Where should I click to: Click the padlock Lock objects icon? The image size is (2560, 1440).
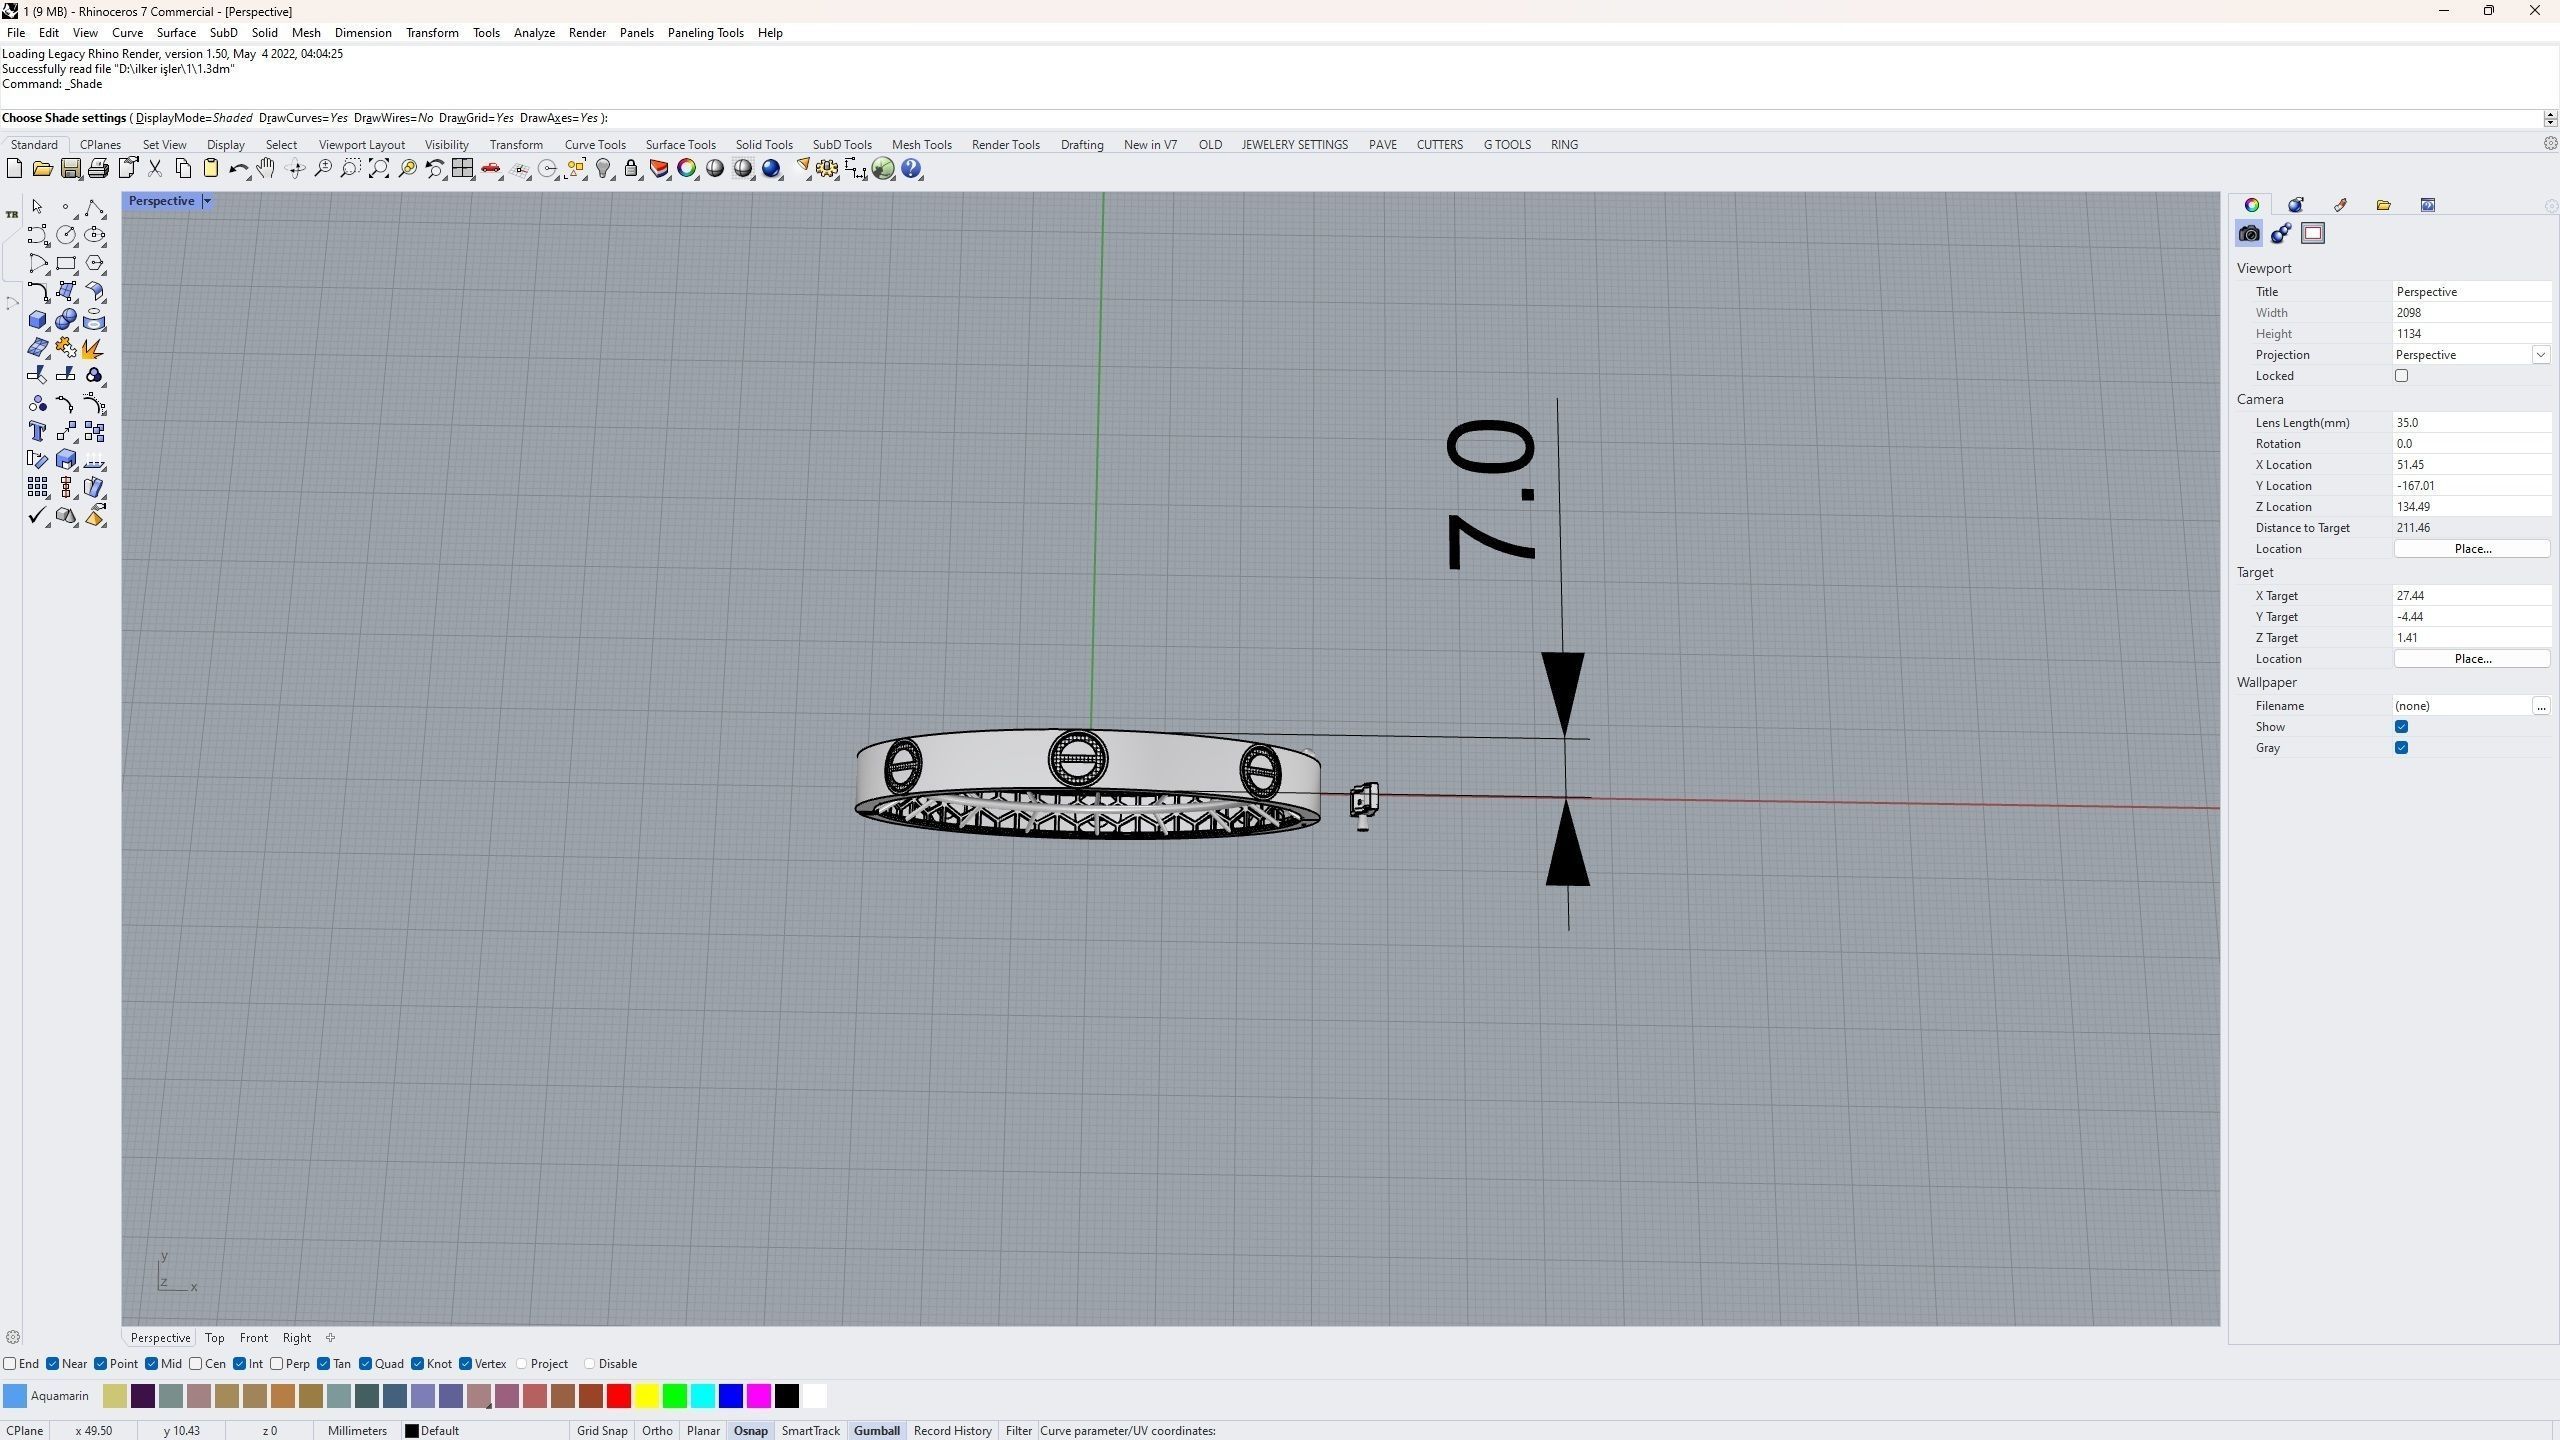click(x=631, y=169)
